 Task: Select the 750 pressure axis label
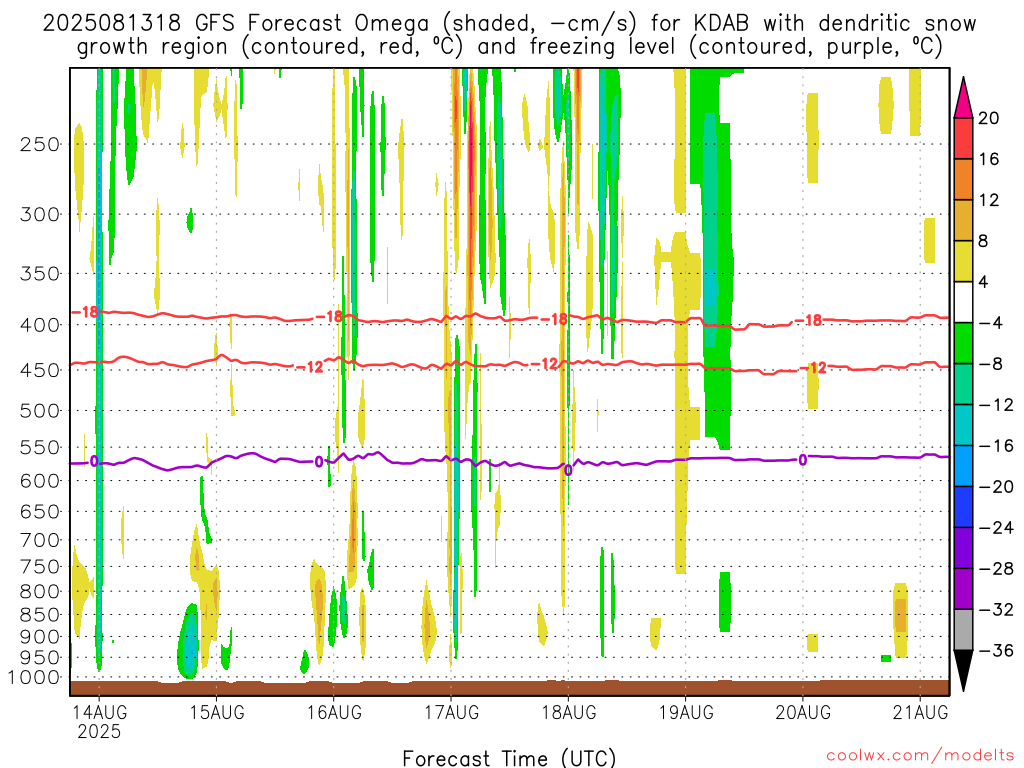tap(40, 567)
